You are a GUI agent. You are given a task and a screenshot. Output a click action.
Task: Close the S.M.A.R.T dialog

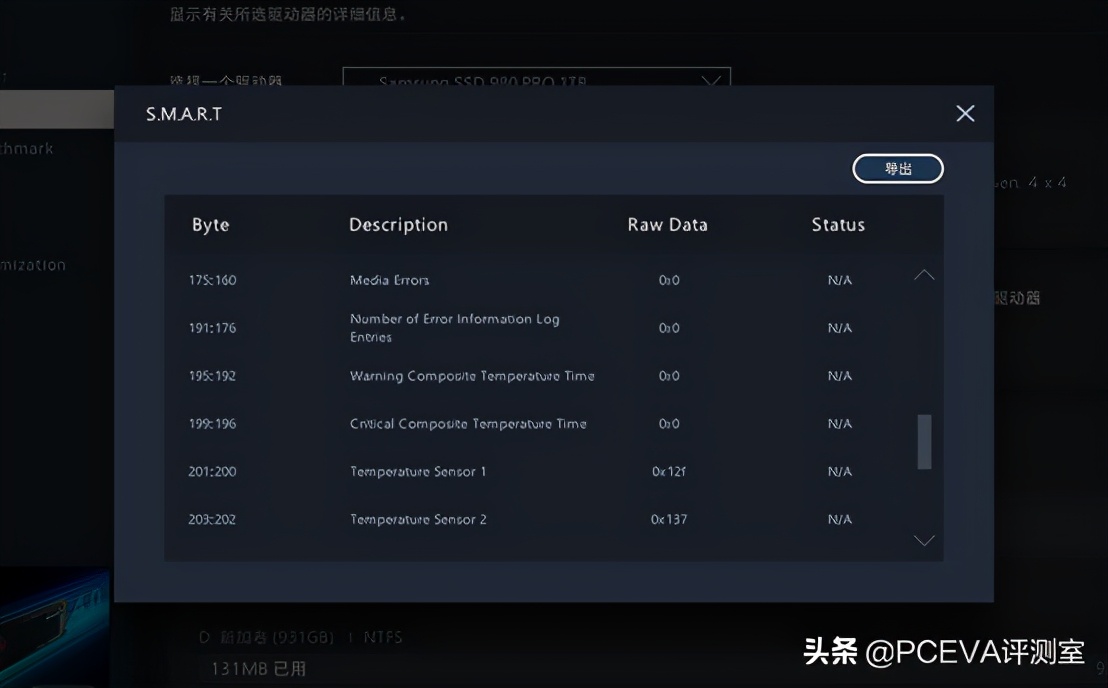[x=964, y=113]
